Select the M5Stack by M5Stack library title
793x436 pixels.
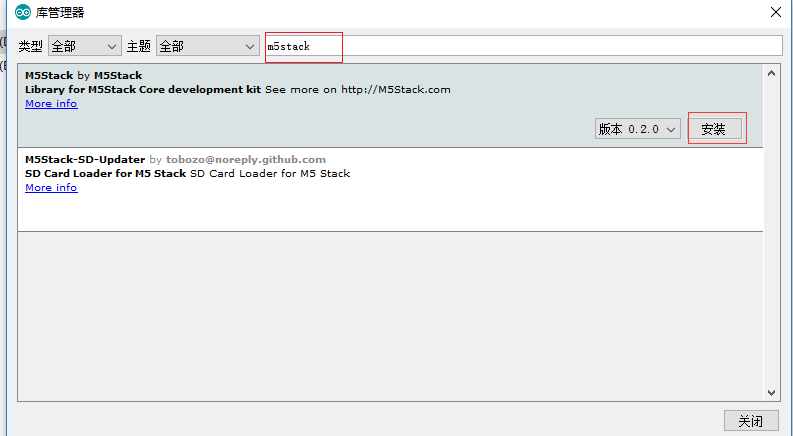(x=83, y=75)
